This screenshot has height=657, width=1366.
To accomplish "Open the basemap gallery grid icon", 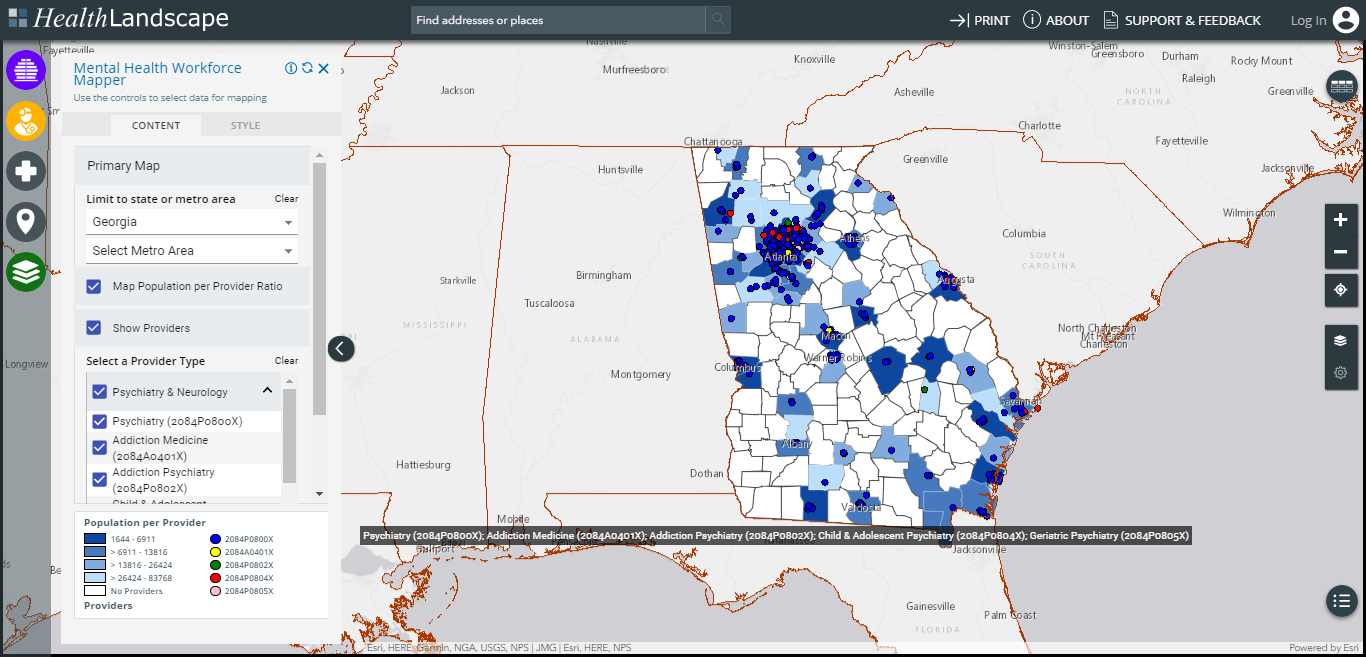I will pos(1341,86).
